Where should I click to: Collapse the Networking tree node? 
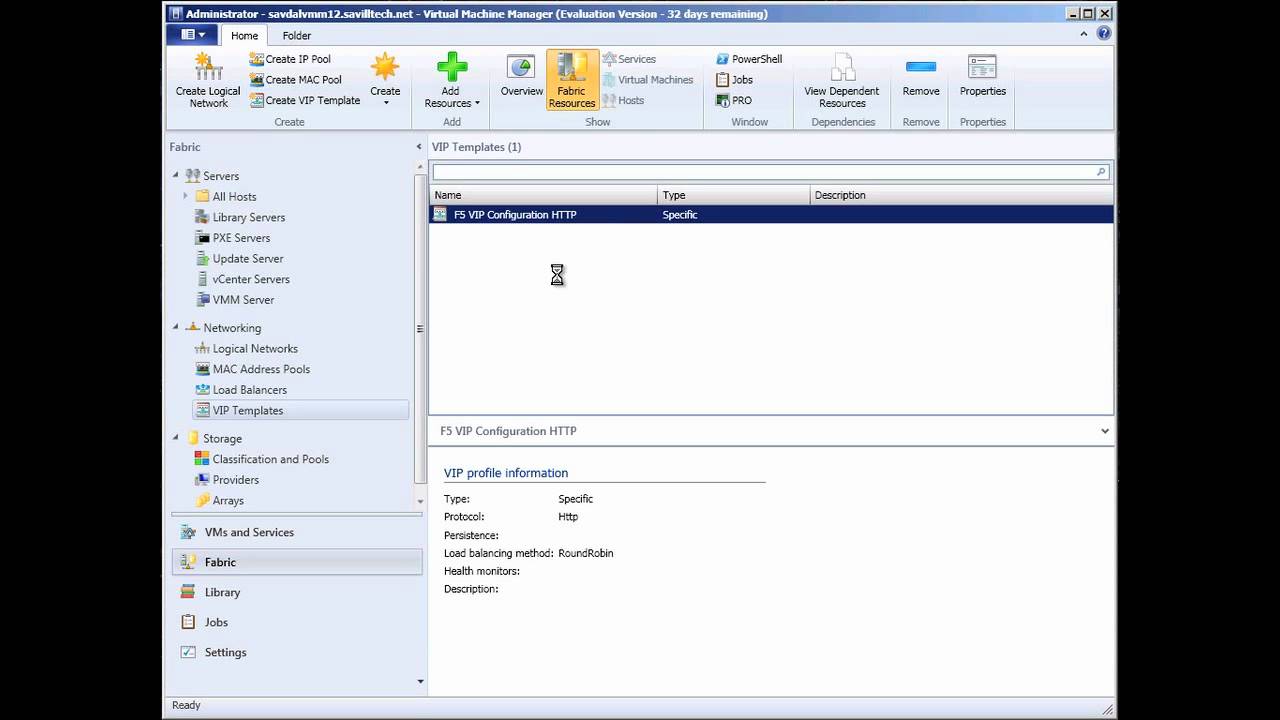[176, 327]
